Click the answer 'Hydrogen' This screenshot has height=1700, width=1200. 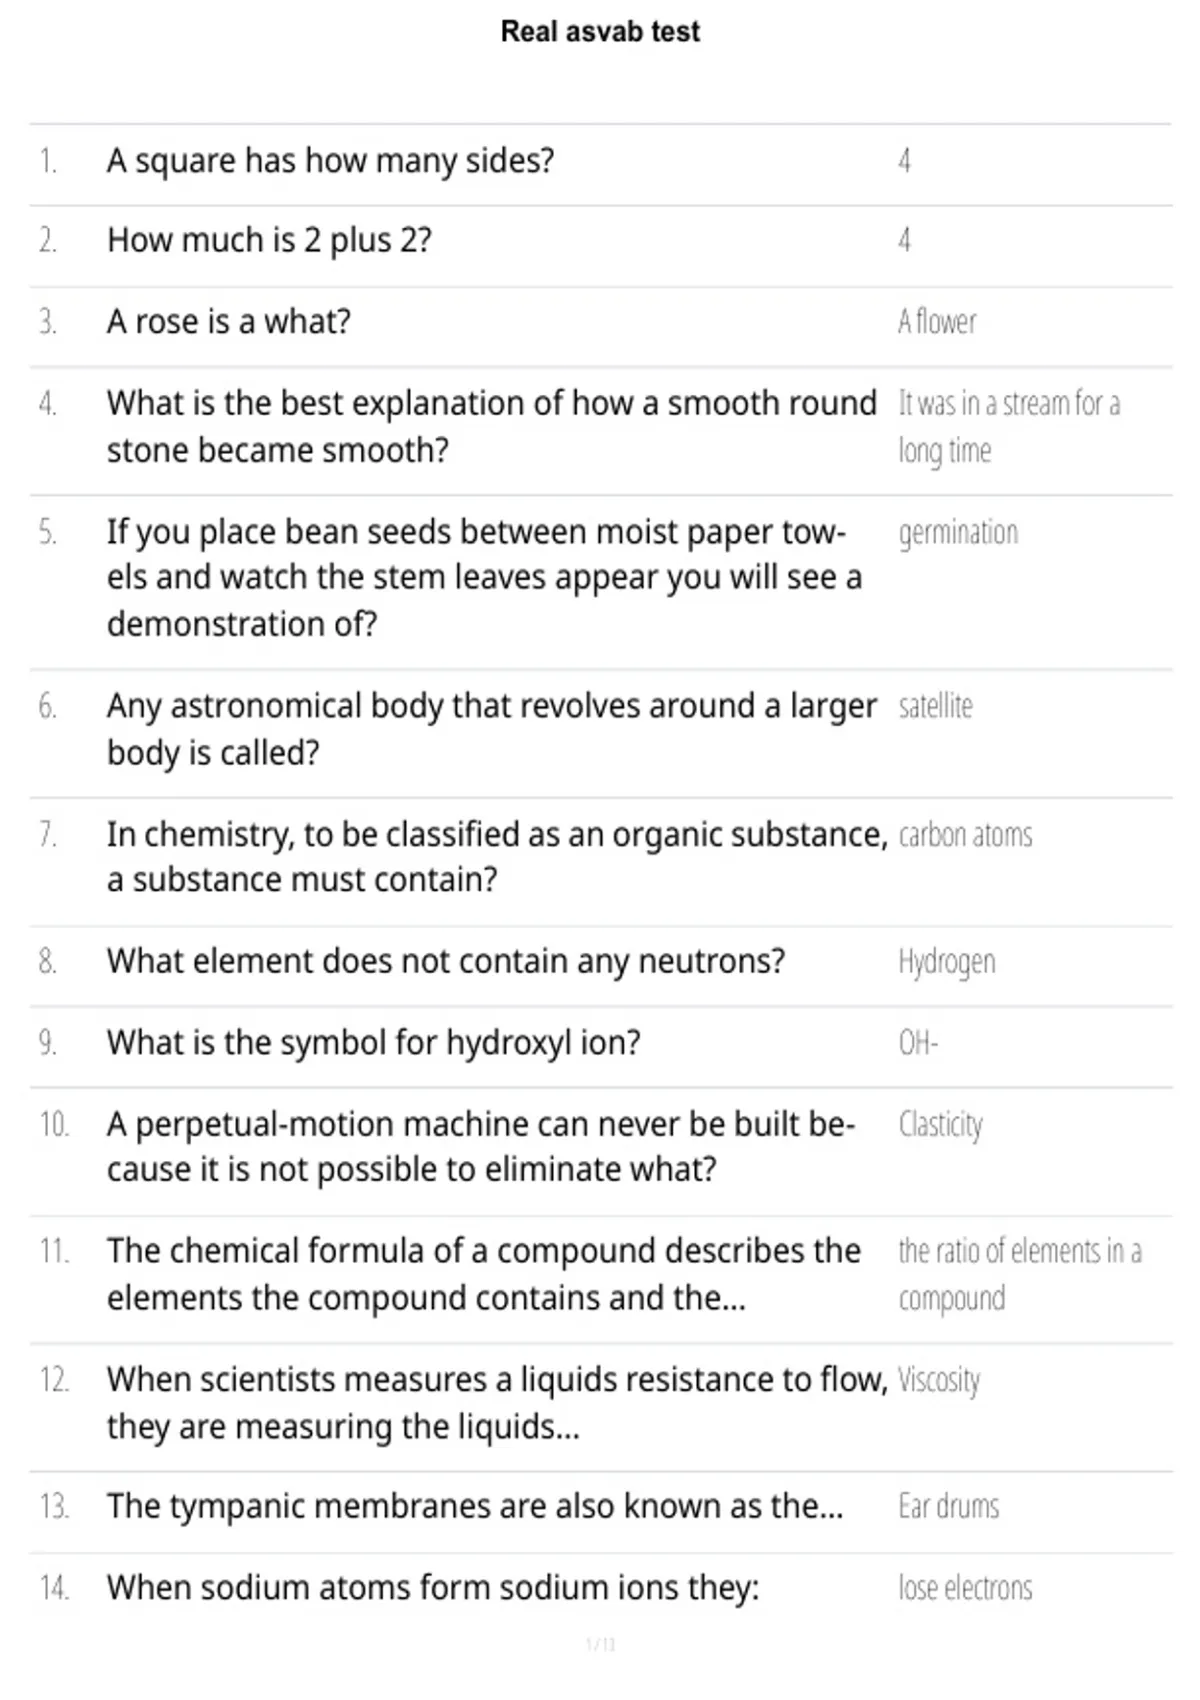(x=947, y=962)
